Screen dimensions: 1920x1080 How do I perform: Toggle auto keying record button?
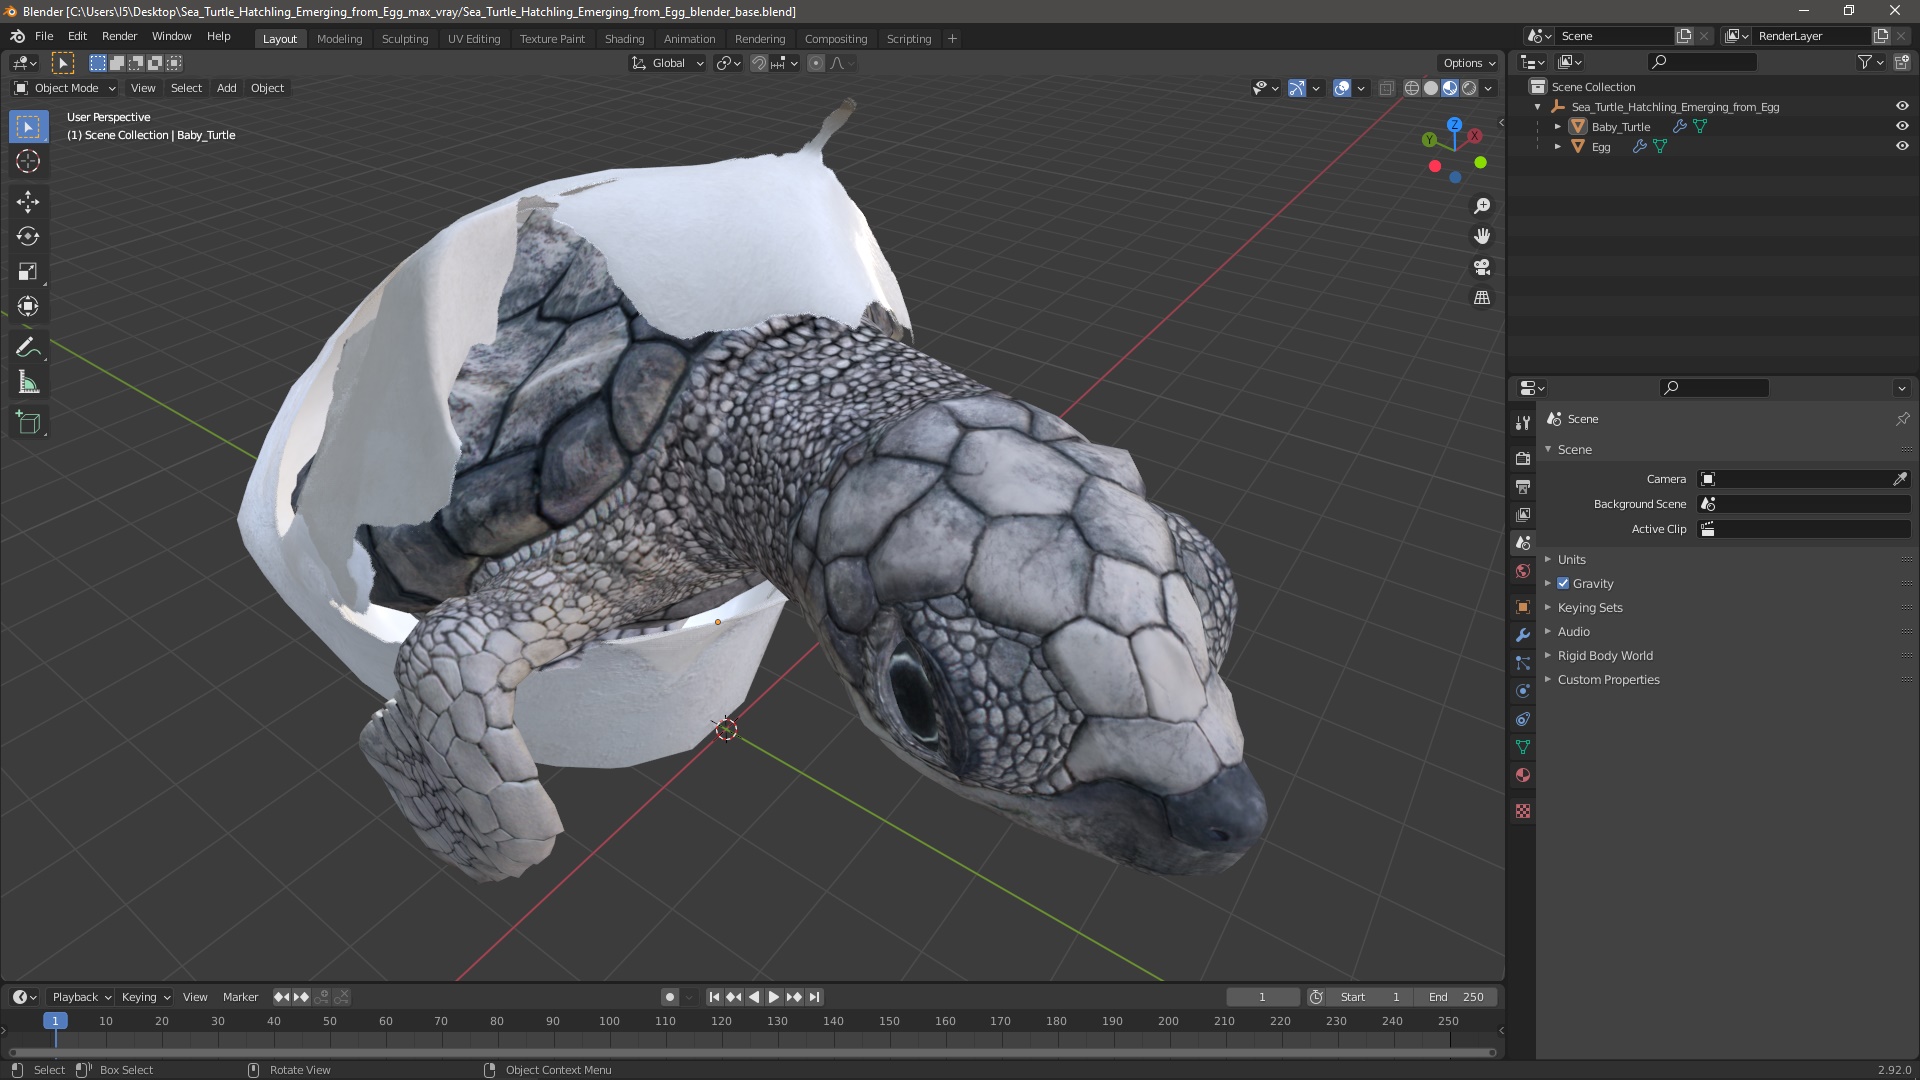pyautogui.click(x=669, y=997)
